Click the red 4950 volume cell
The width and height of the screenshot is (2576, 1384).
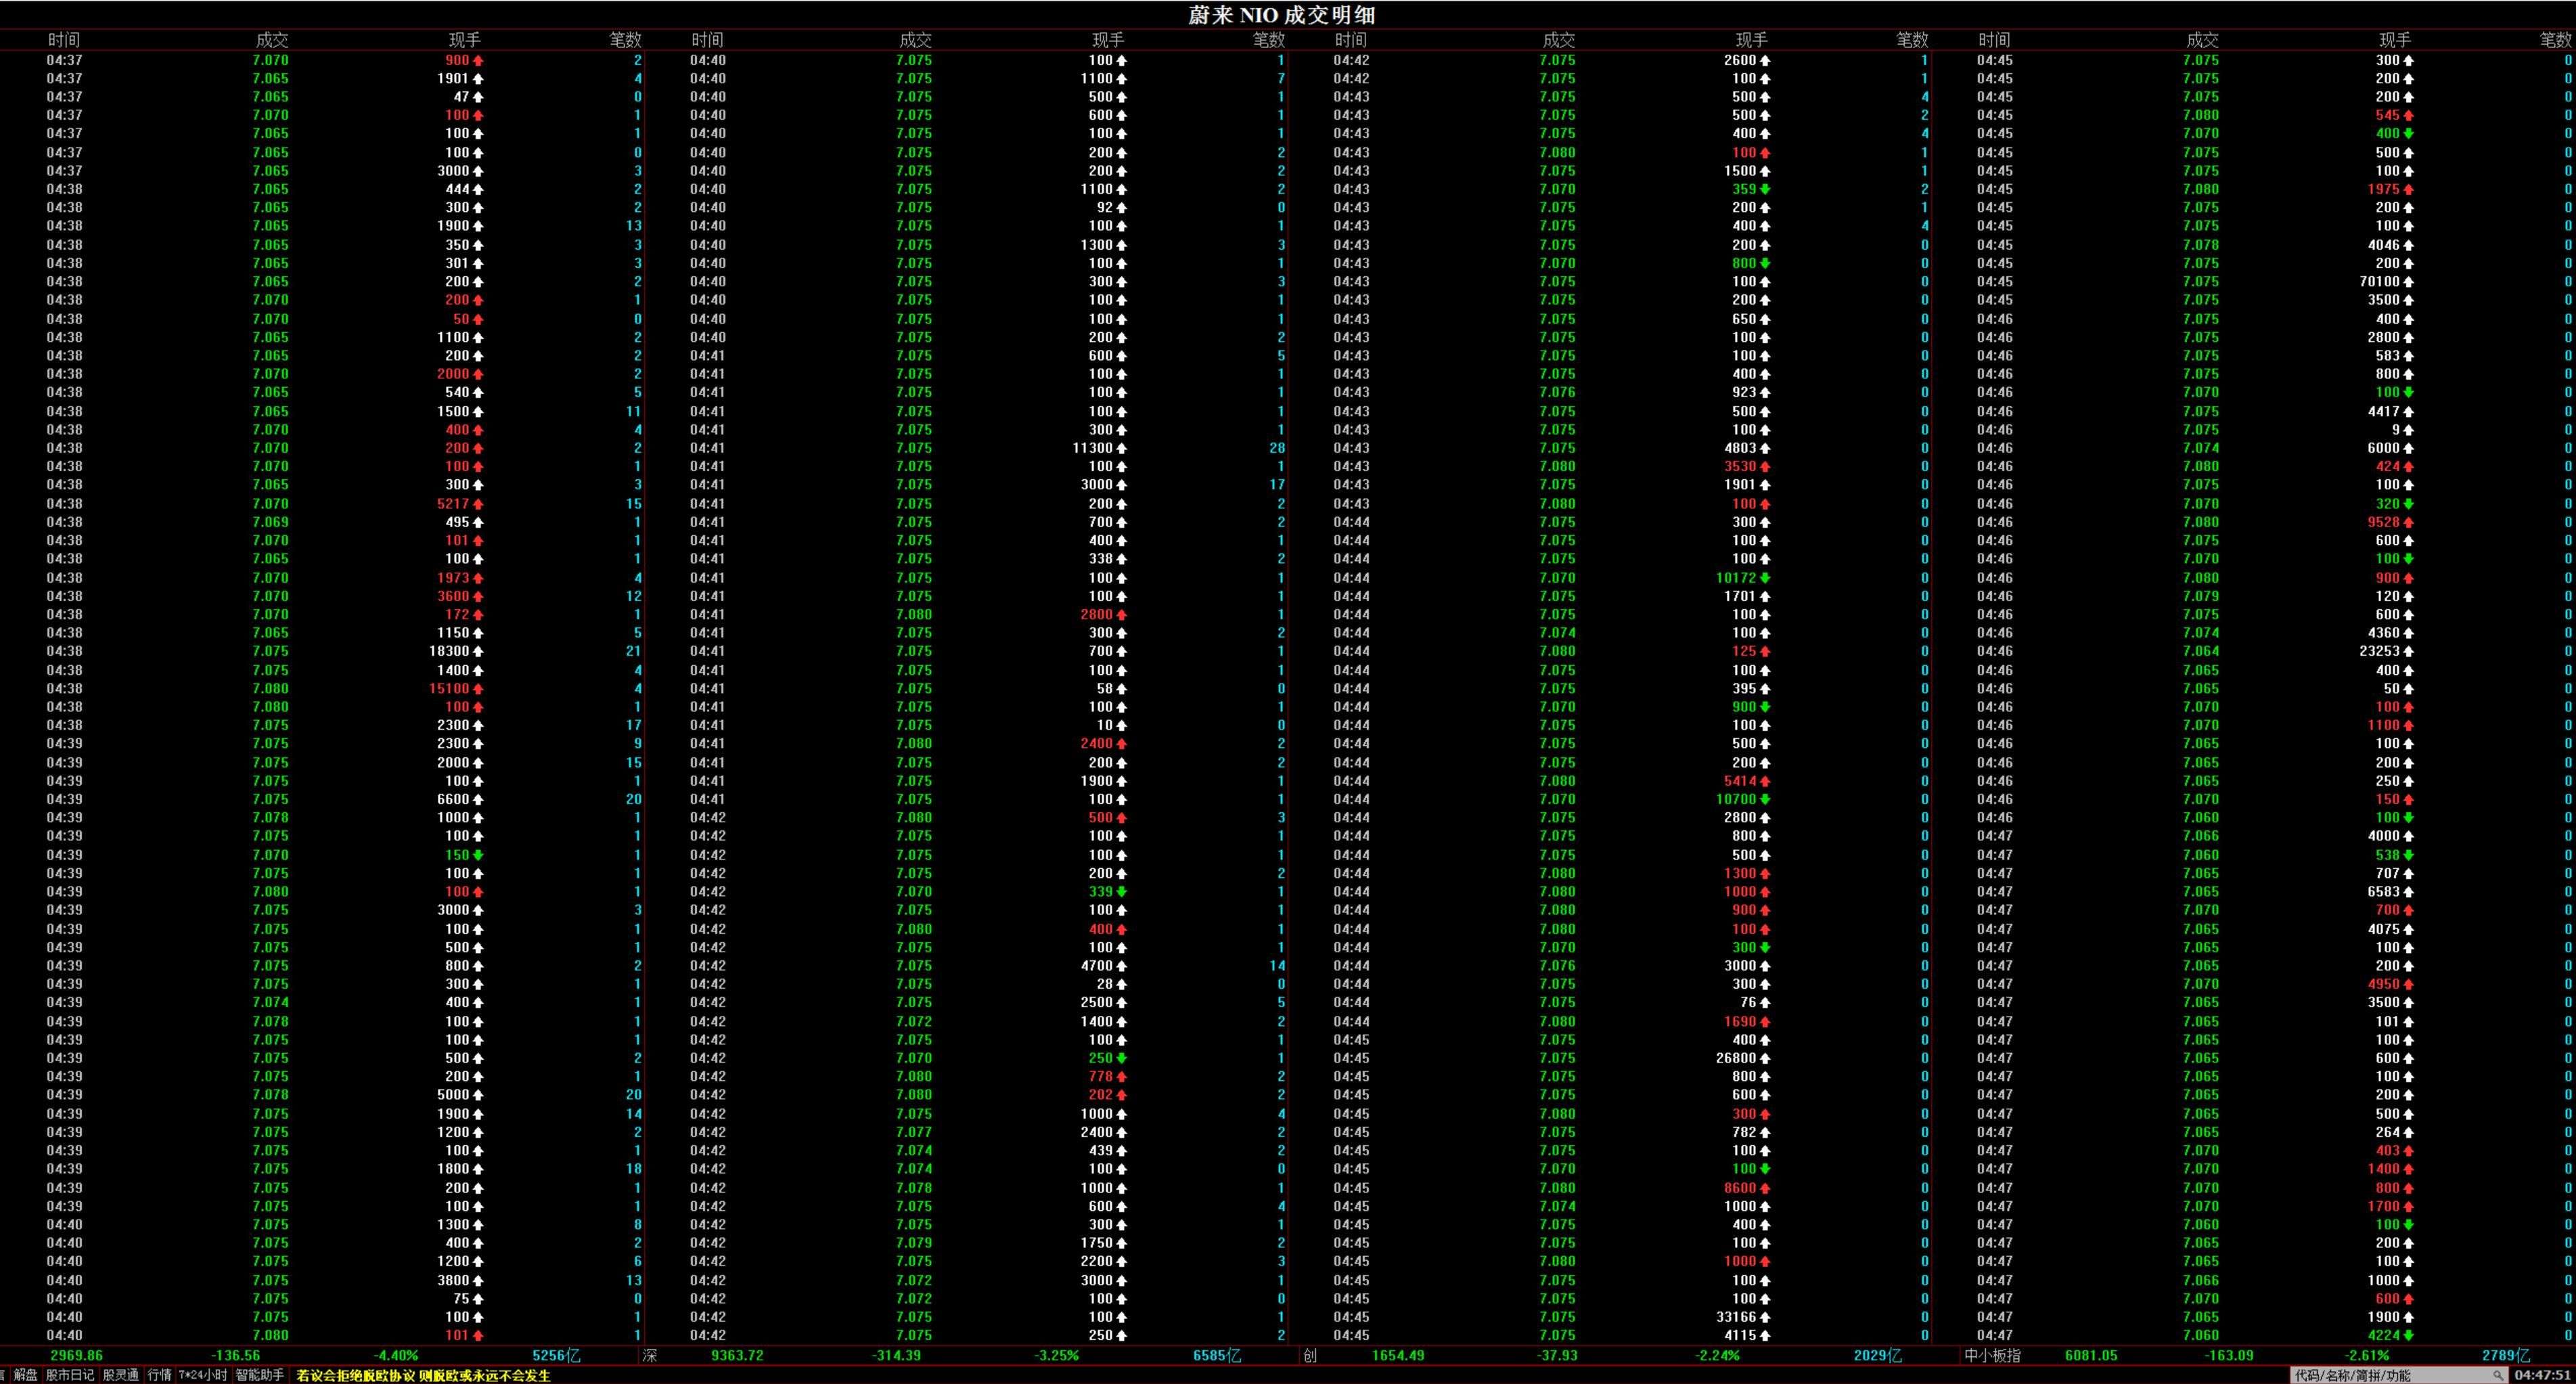pyautogui.click(x=2390, y=984)
